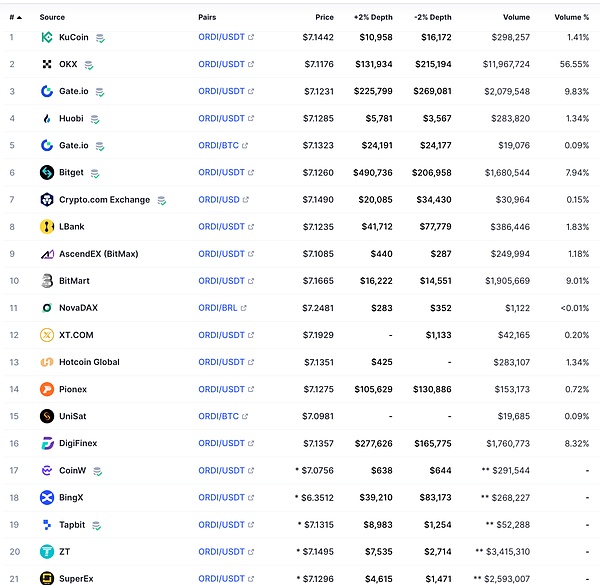Open the Hotcoin Global exchange name
Viewport: 600px width, 585px height.
pyautogui.click(x=89, y=362)
